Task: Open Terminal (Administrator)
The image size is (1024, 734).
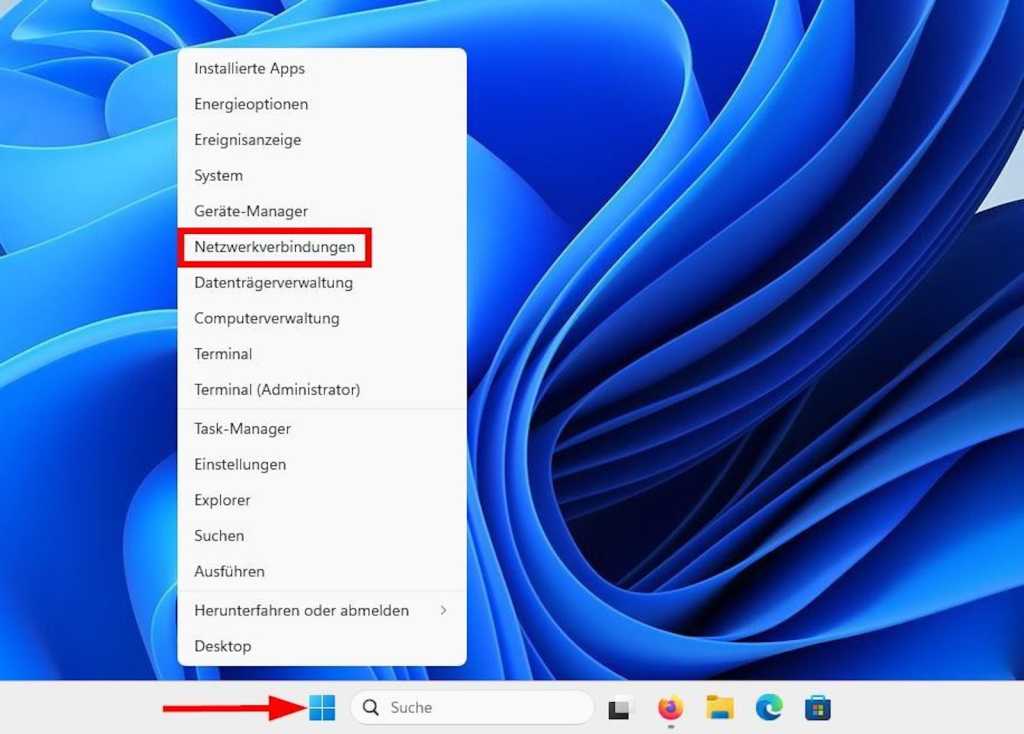Action: click(277, 390)
